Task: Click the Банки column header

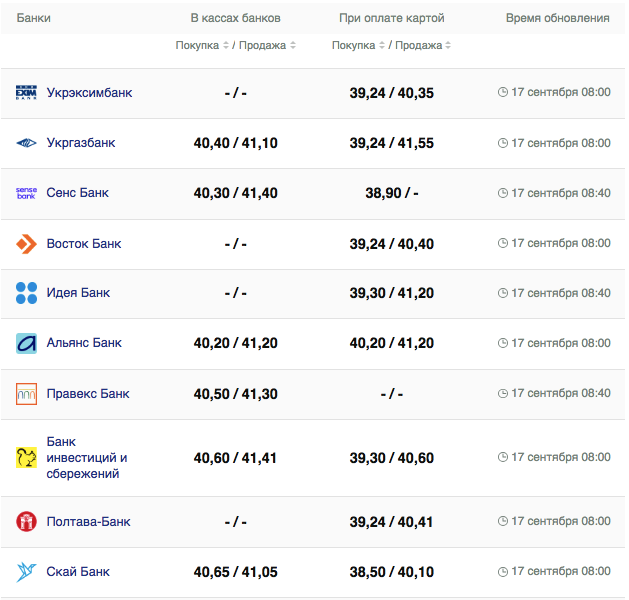Action: [x=34, y=18]
